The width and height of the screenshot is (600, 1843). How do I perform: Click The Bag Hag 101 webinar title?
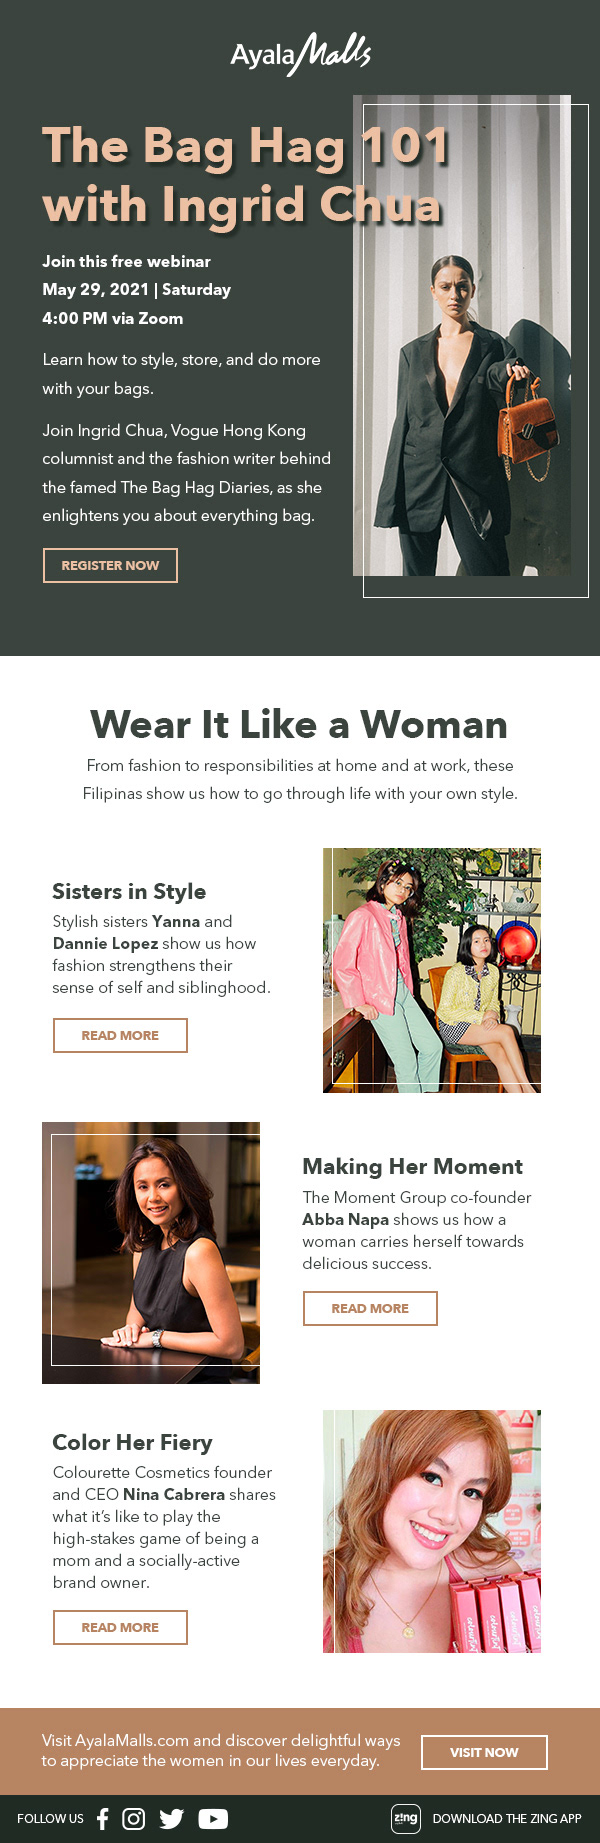pyautogui.click(x=245, y=175)
